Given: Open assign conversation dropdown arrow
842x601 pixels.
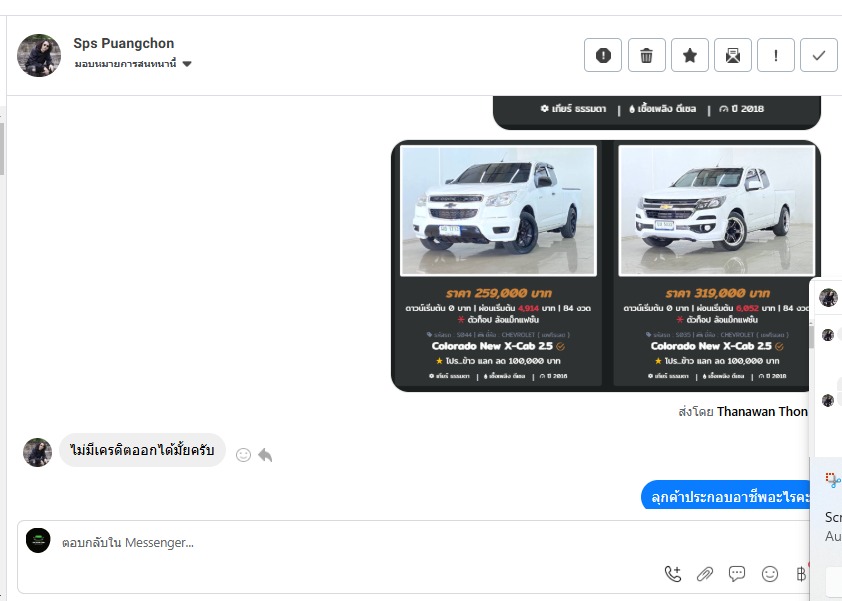Looking at the screenshot, I should (x=187, y=64).
